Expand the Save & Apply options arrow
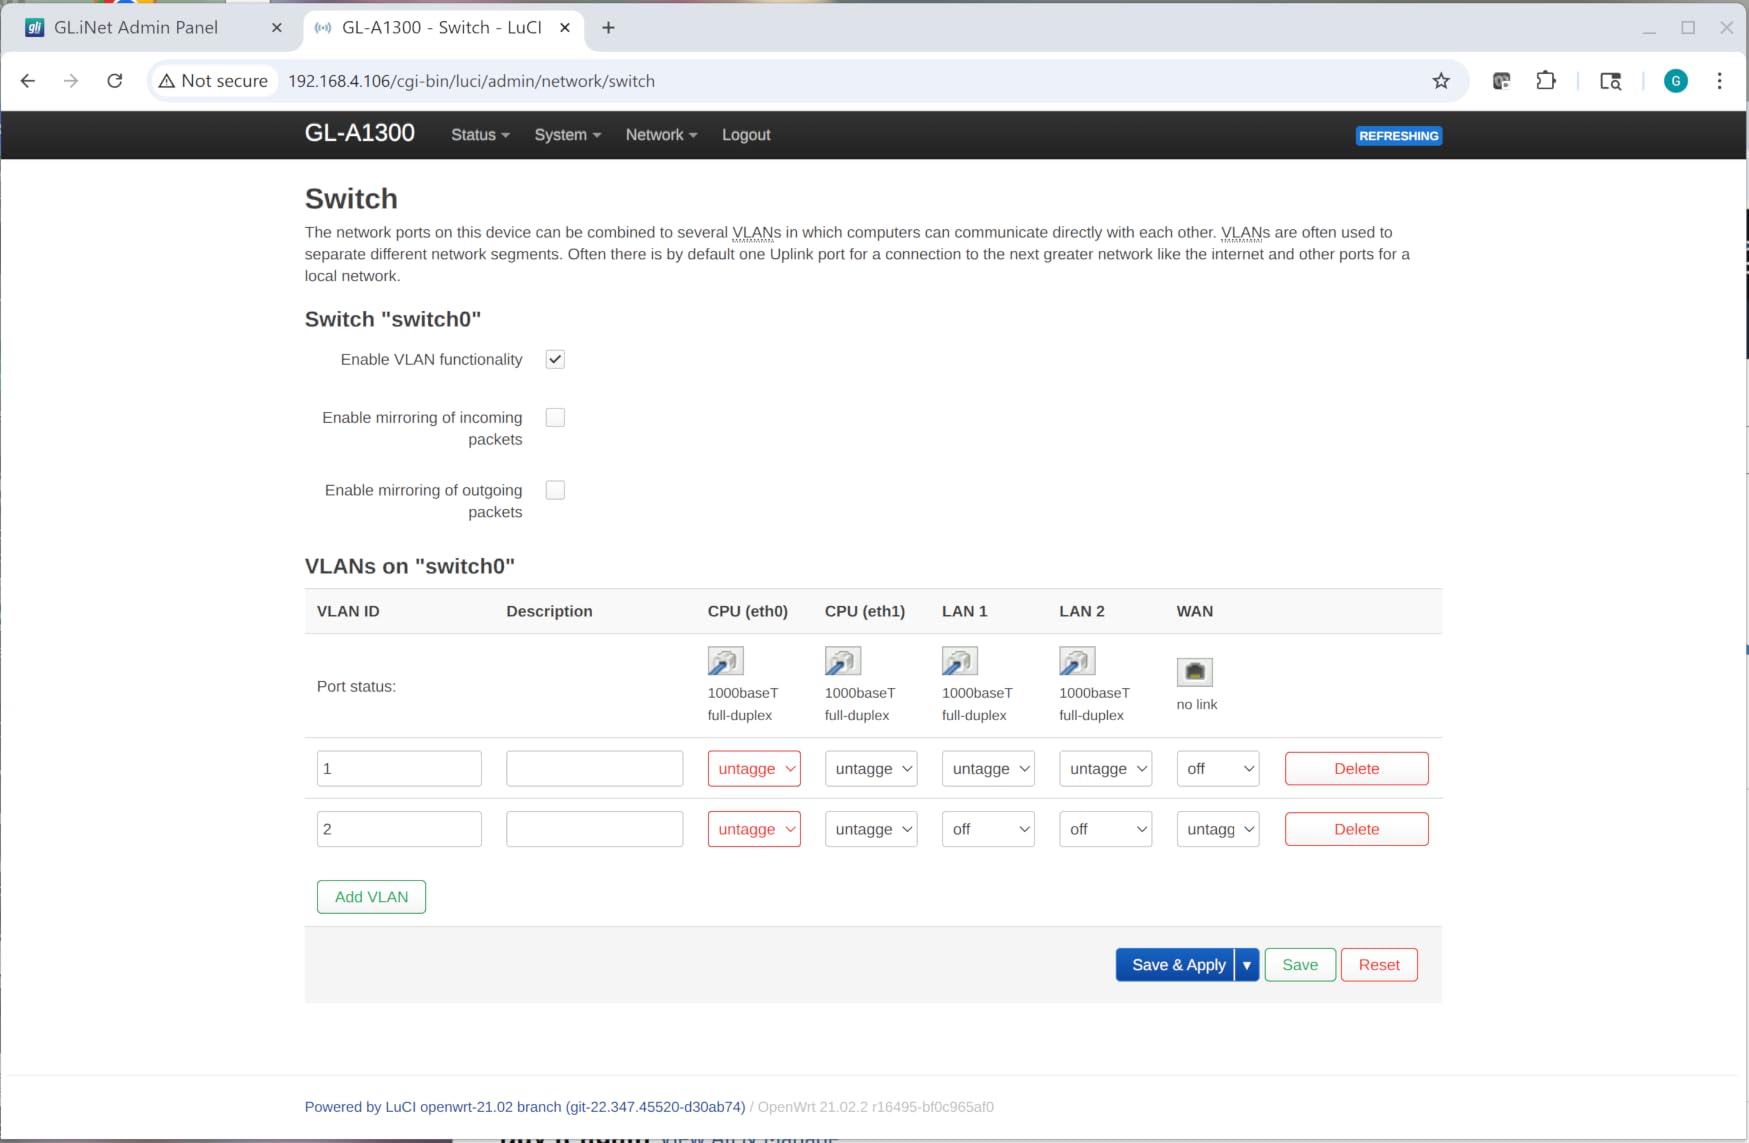Image resolution: width=1749 pixels, height=1143 pixels. pos(1247,965)
